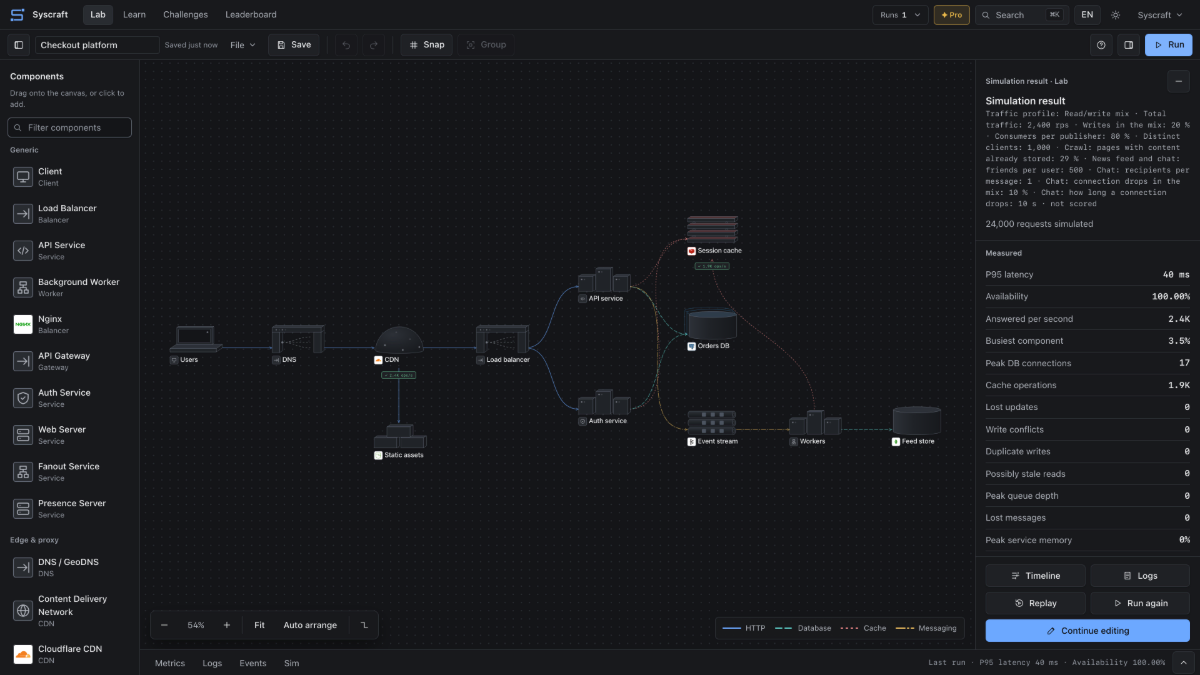Click Fit to view
Image resolution: width=1200 pixels, height=675 pixels.
click(x=259, y=625)
